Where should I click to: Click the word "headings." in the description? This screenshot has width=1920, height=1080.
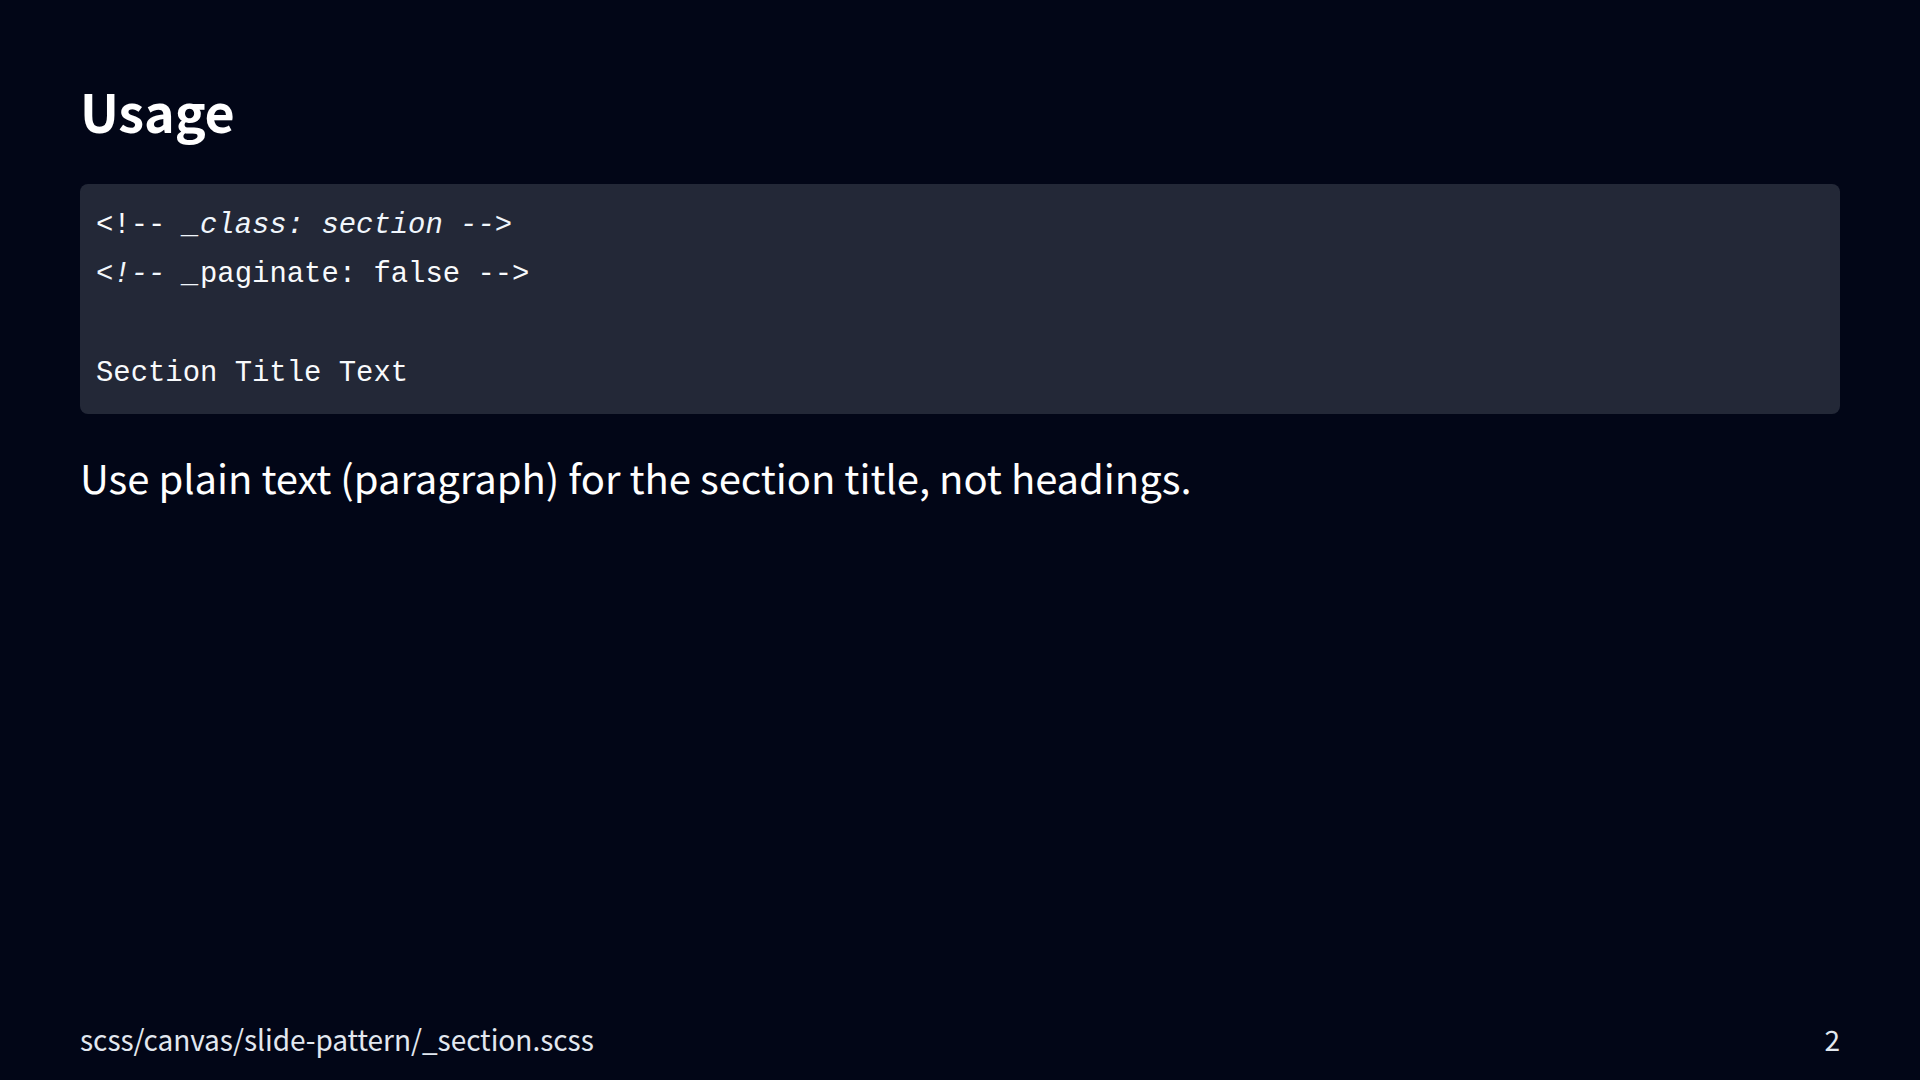1101,480
